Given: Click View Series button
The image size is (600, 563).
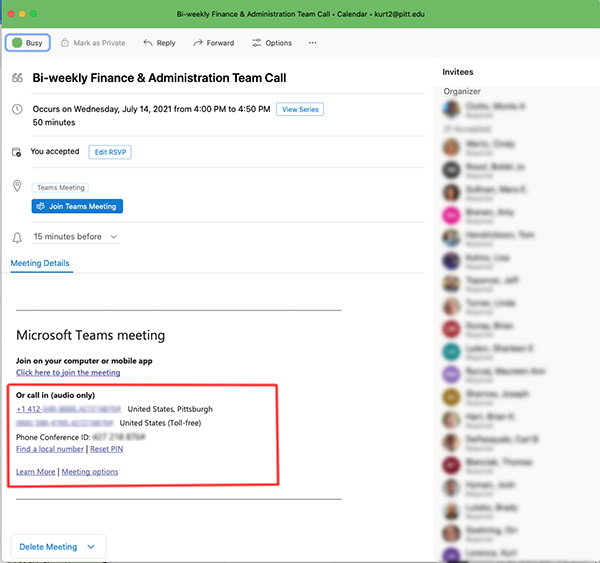Looking at the screenshot, I should coord(300,109).
